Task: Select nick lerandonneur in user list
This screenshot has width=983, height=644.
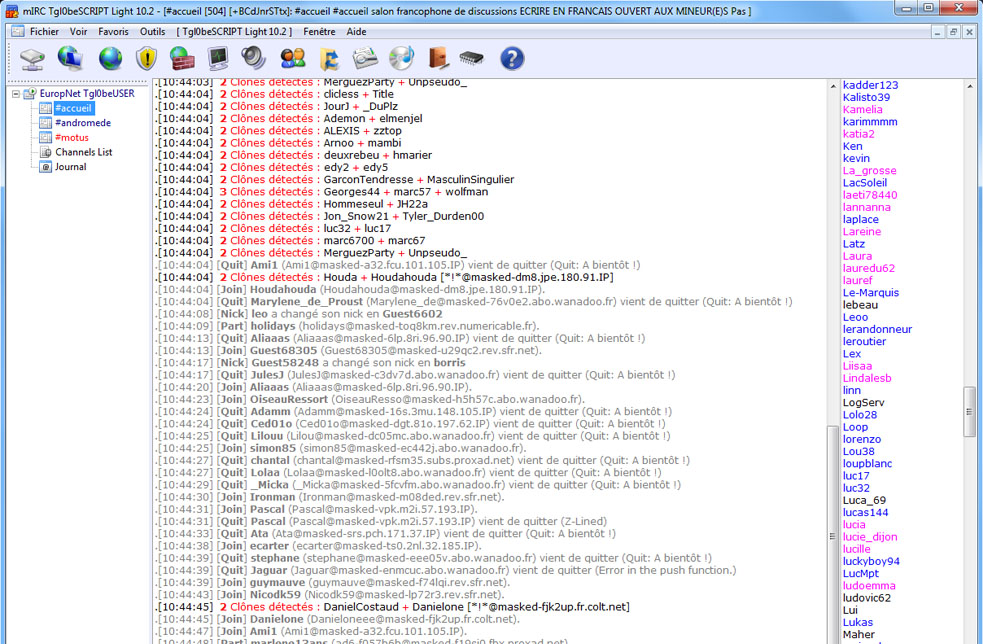Action: (x=877, y=330)
